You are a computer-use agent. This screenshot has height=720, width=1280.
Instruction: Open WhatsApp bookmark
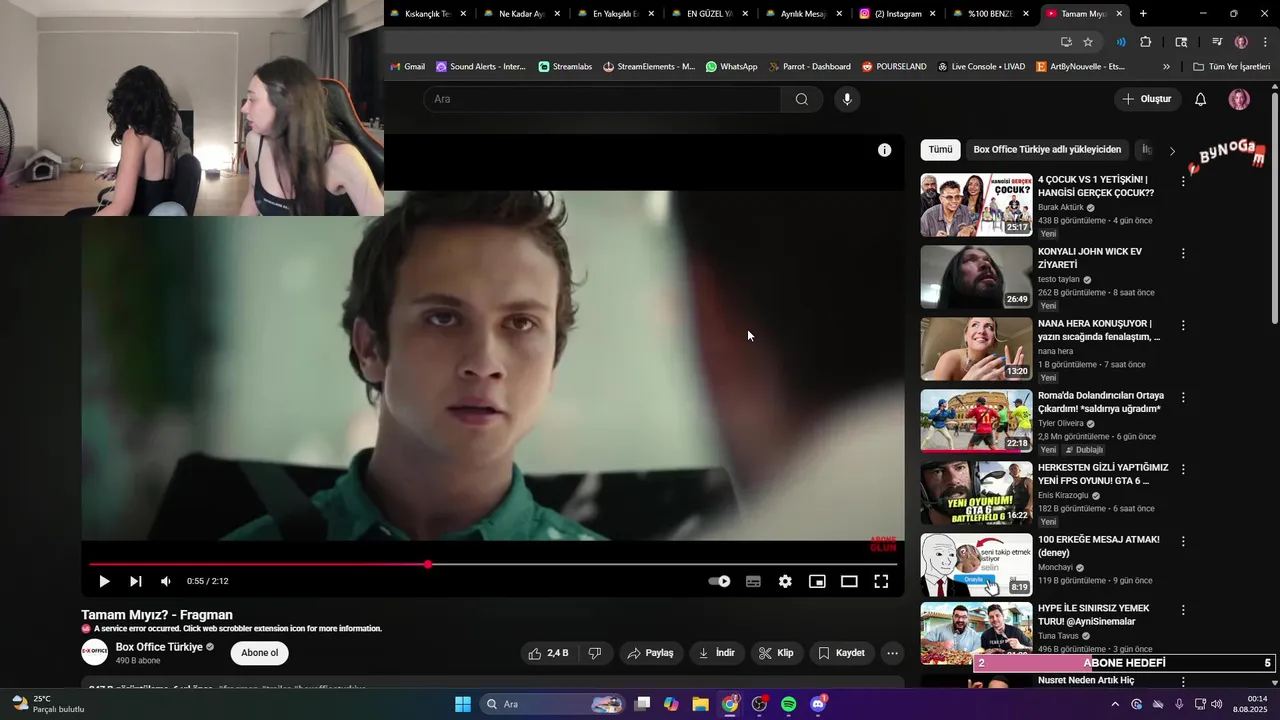(731, 67)
